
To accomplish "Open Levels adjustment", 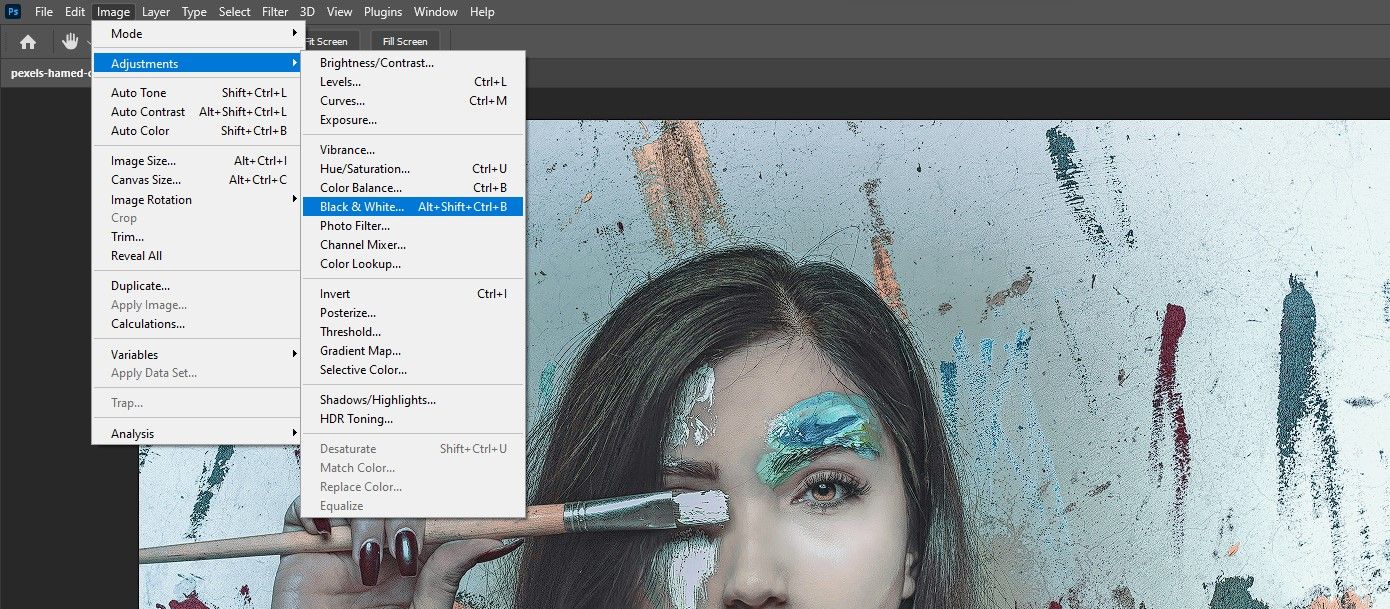I will coord(413,82).
